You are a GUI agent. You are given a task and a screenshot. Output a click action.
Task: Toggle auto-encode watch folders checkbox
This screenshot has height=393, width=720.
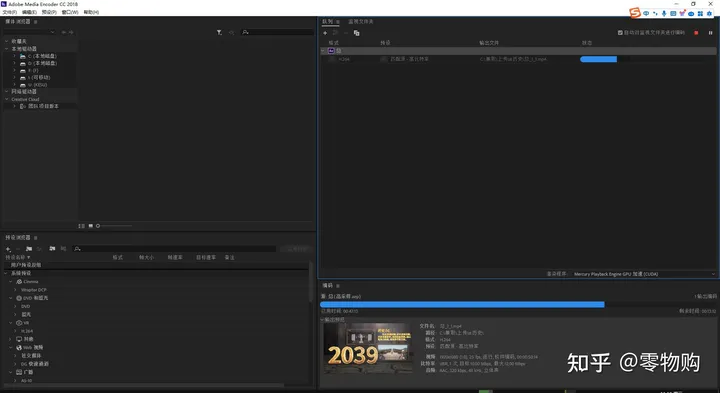[x=620, y=33]
